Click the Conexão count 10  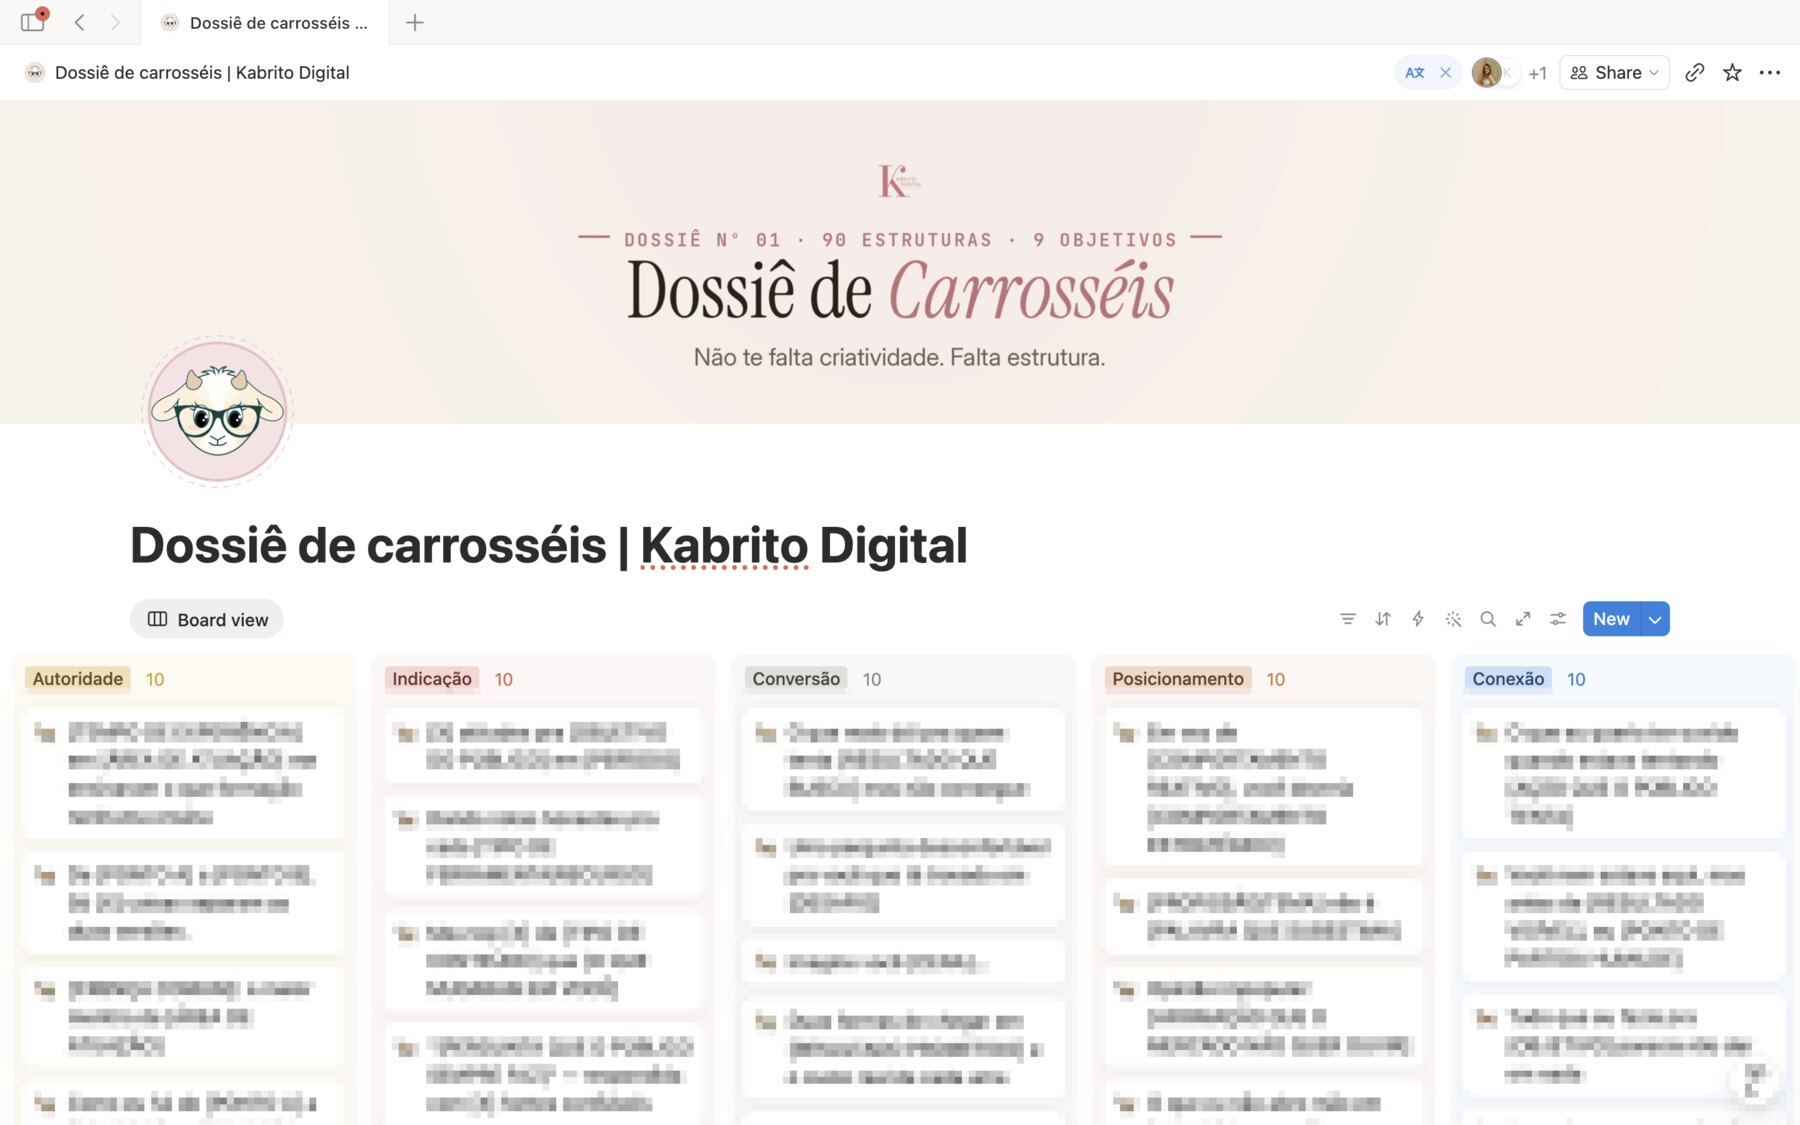(x=1576, y=679)
